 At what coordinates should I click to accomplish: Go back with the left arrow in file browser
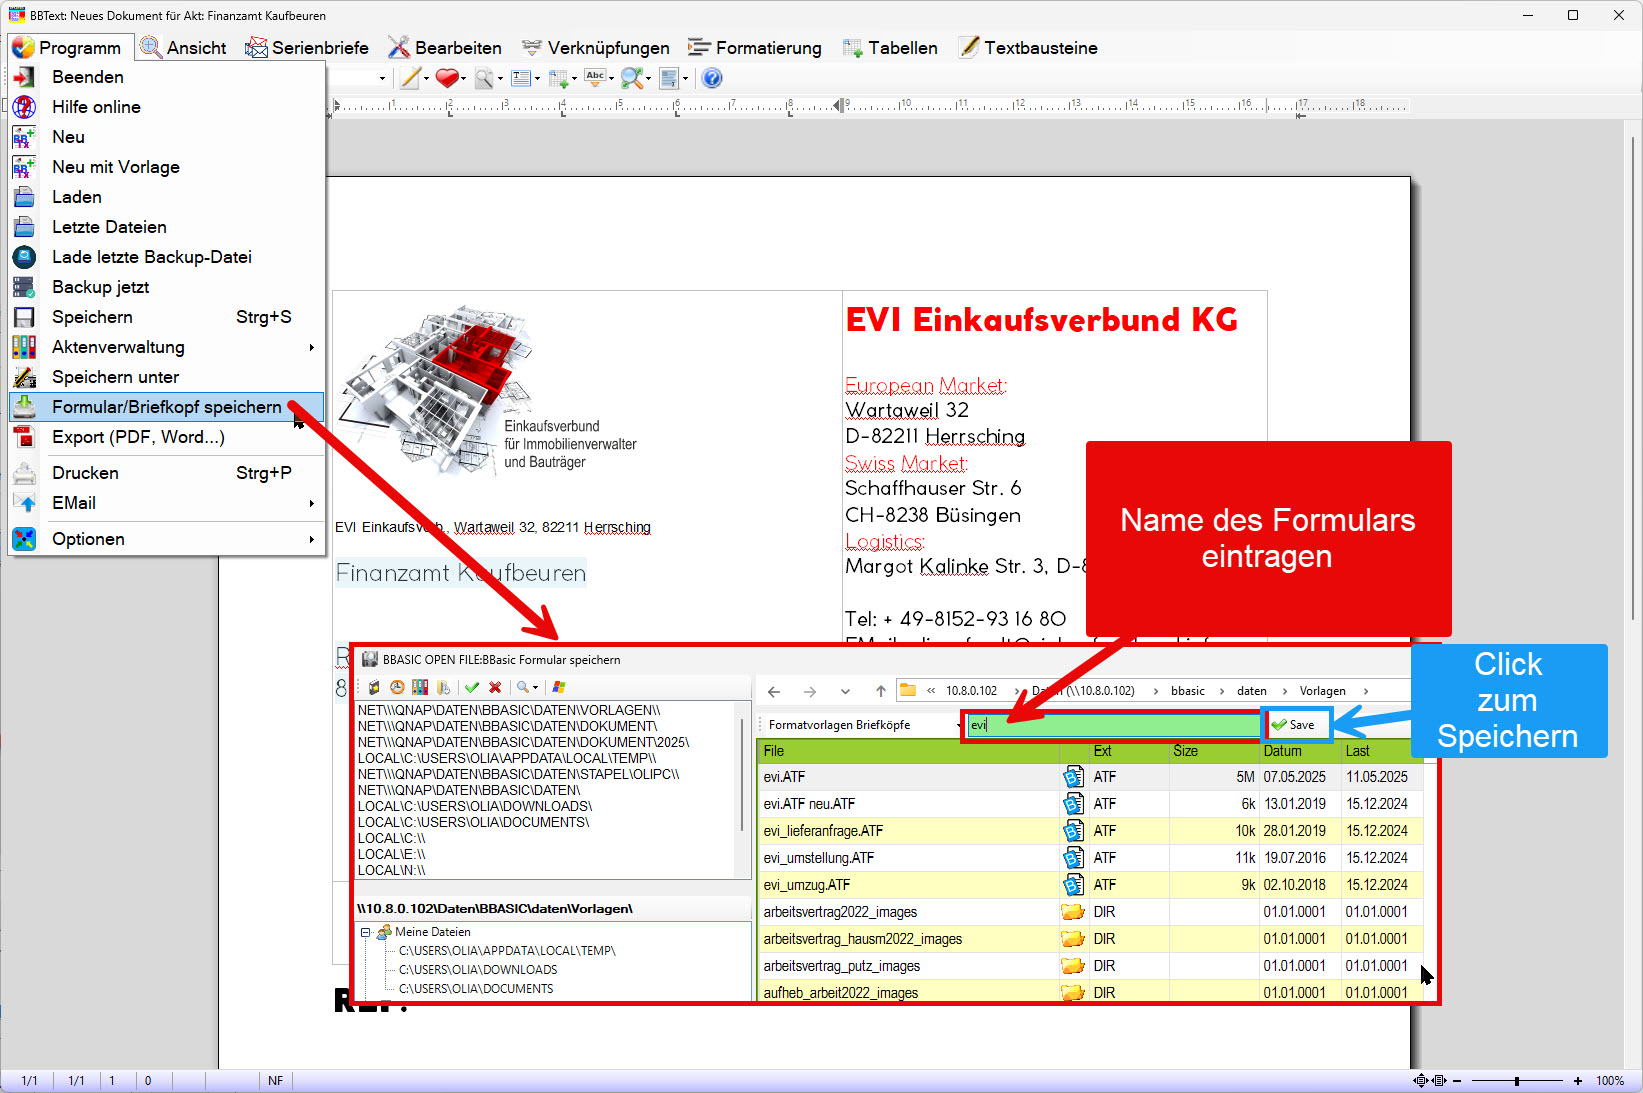[x=774, y=691]
